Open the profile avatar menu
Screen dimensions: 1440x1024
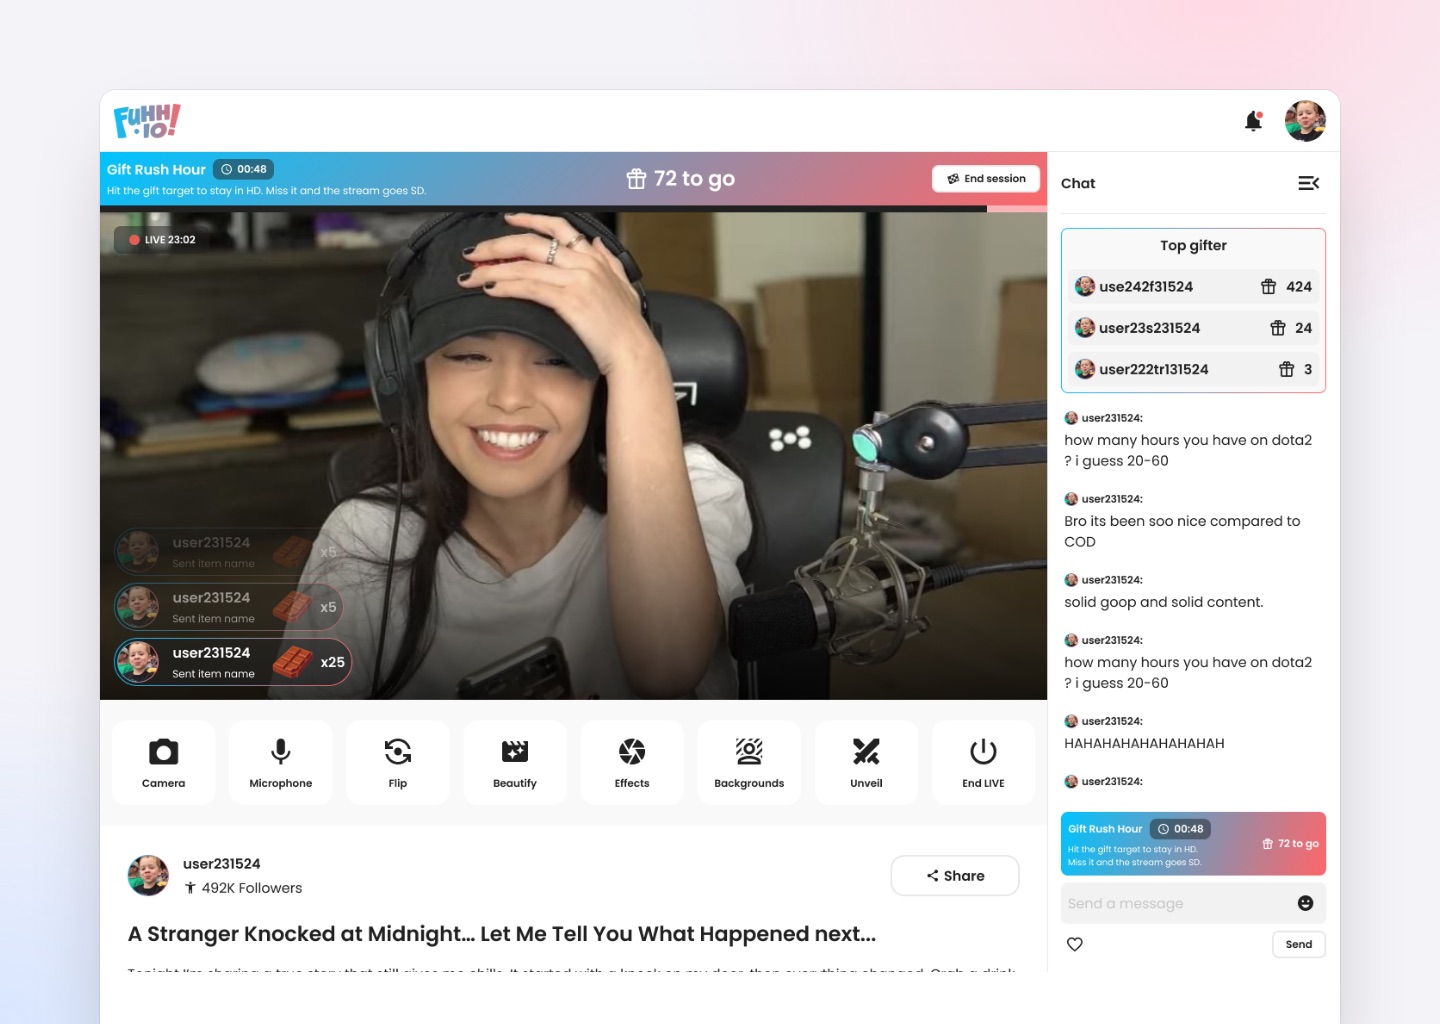tap(1305, 121)
